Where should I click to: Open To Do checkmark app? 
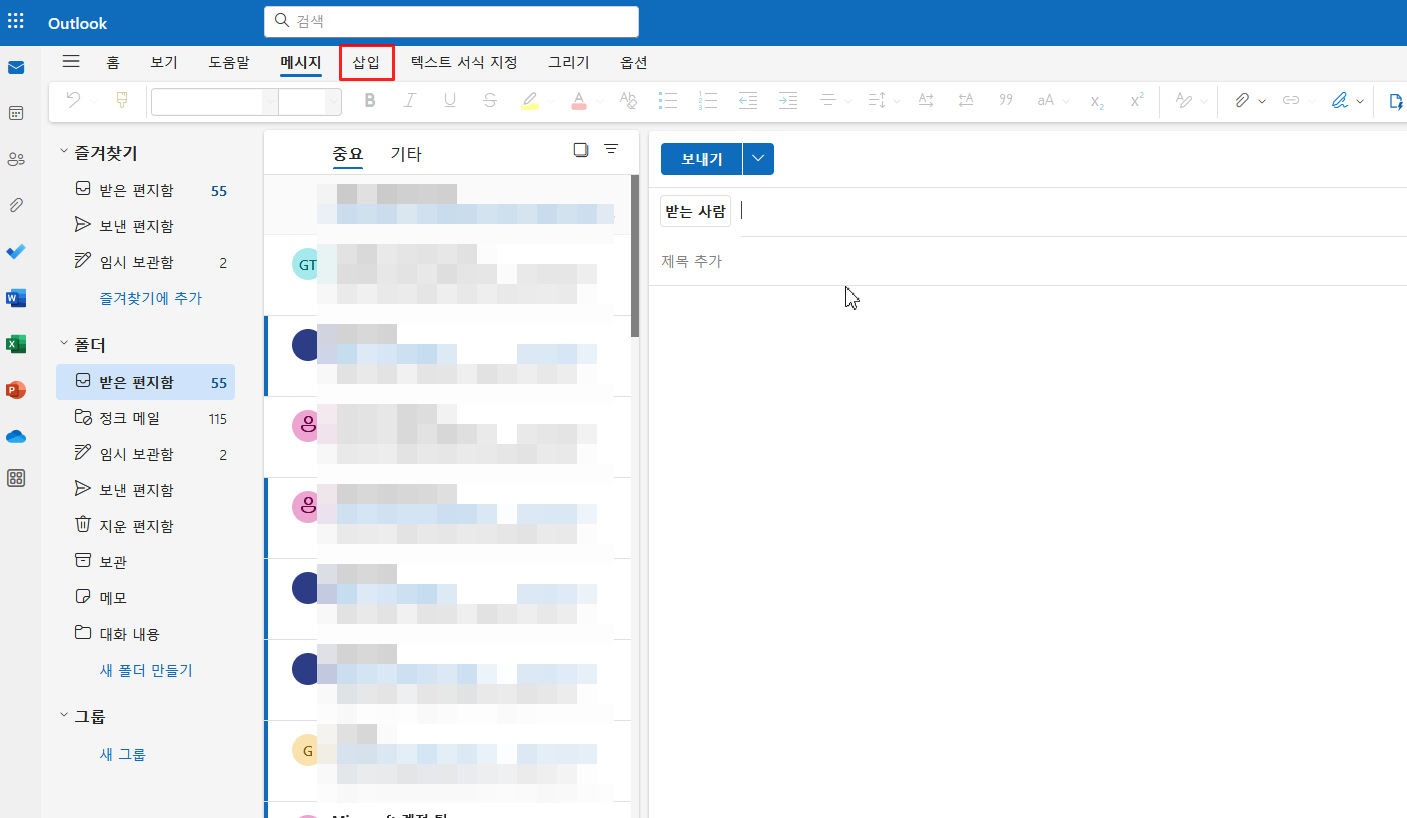(16, 252)
